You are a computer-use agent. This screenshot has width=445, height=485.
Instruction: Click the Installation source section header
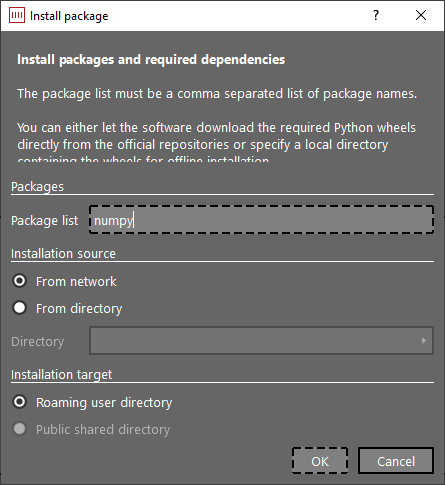tap(63, 254)
